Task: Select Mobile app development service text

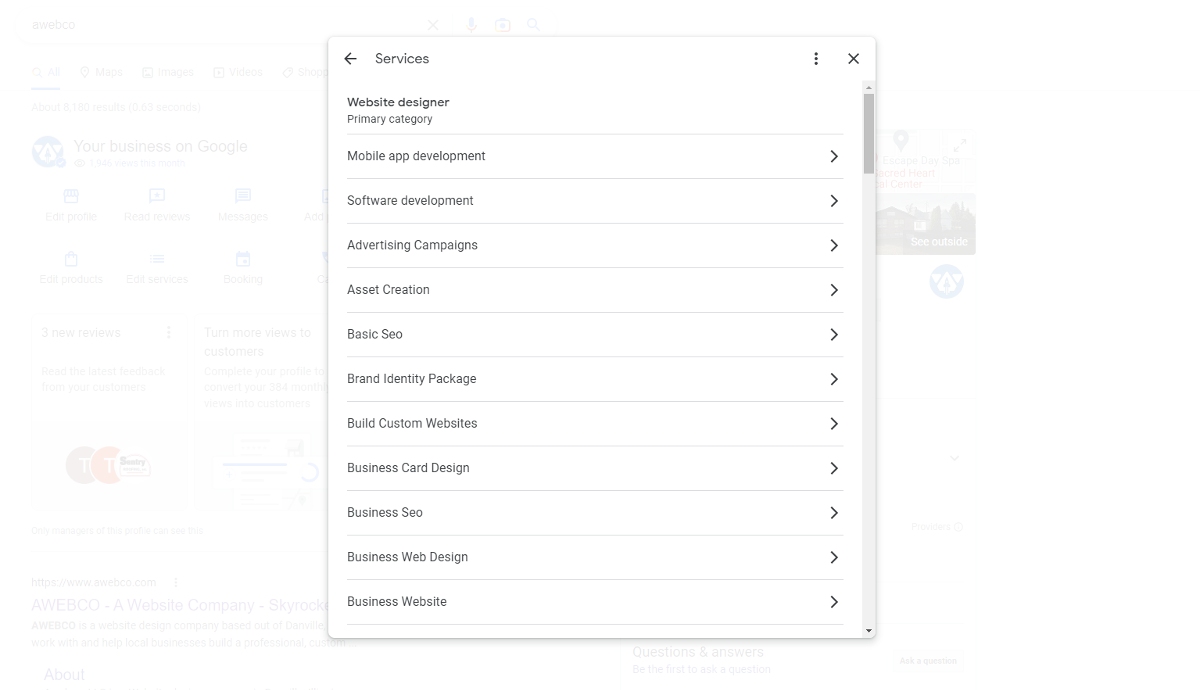Action: coord(416,156)
